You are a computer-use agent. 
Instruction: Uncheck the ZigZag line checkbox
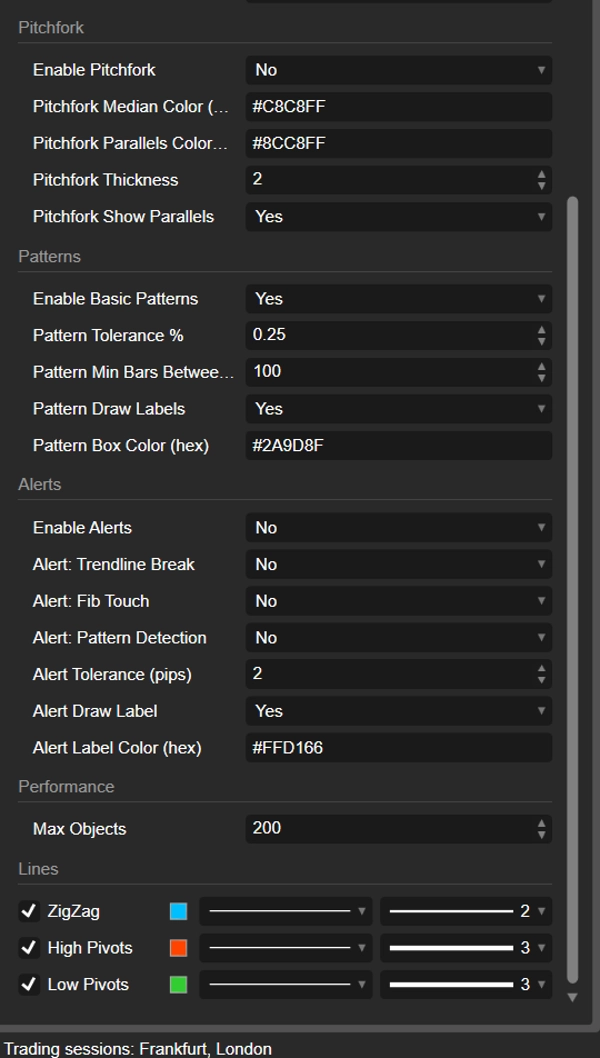tap(25, 911)
